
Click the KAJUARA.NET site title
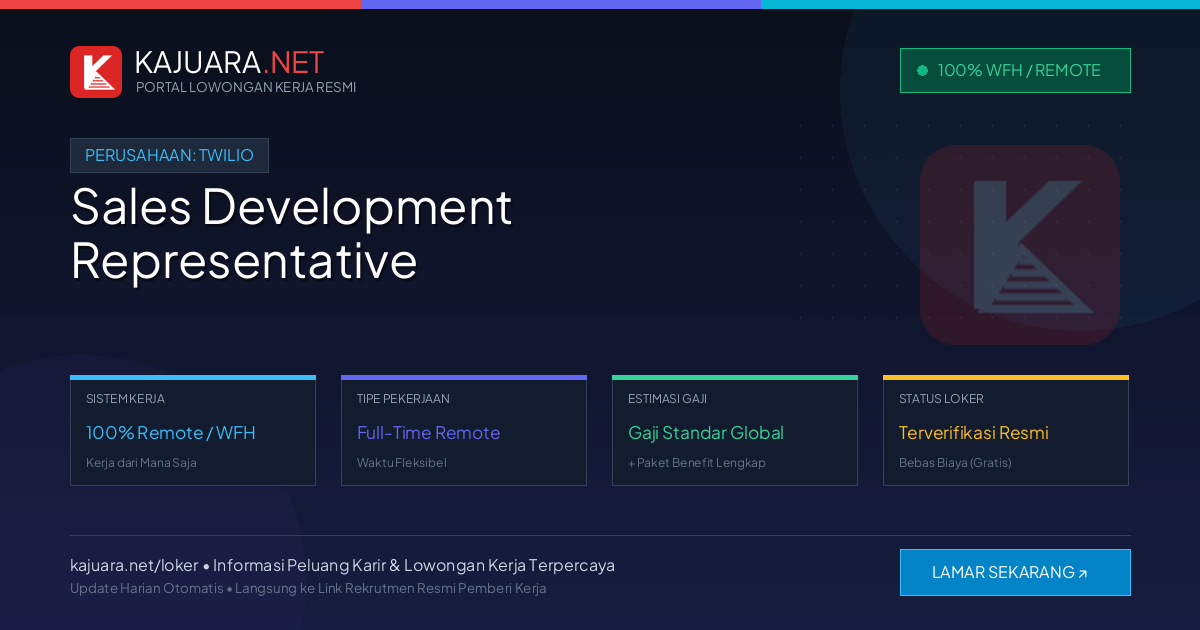coord(229,62)
